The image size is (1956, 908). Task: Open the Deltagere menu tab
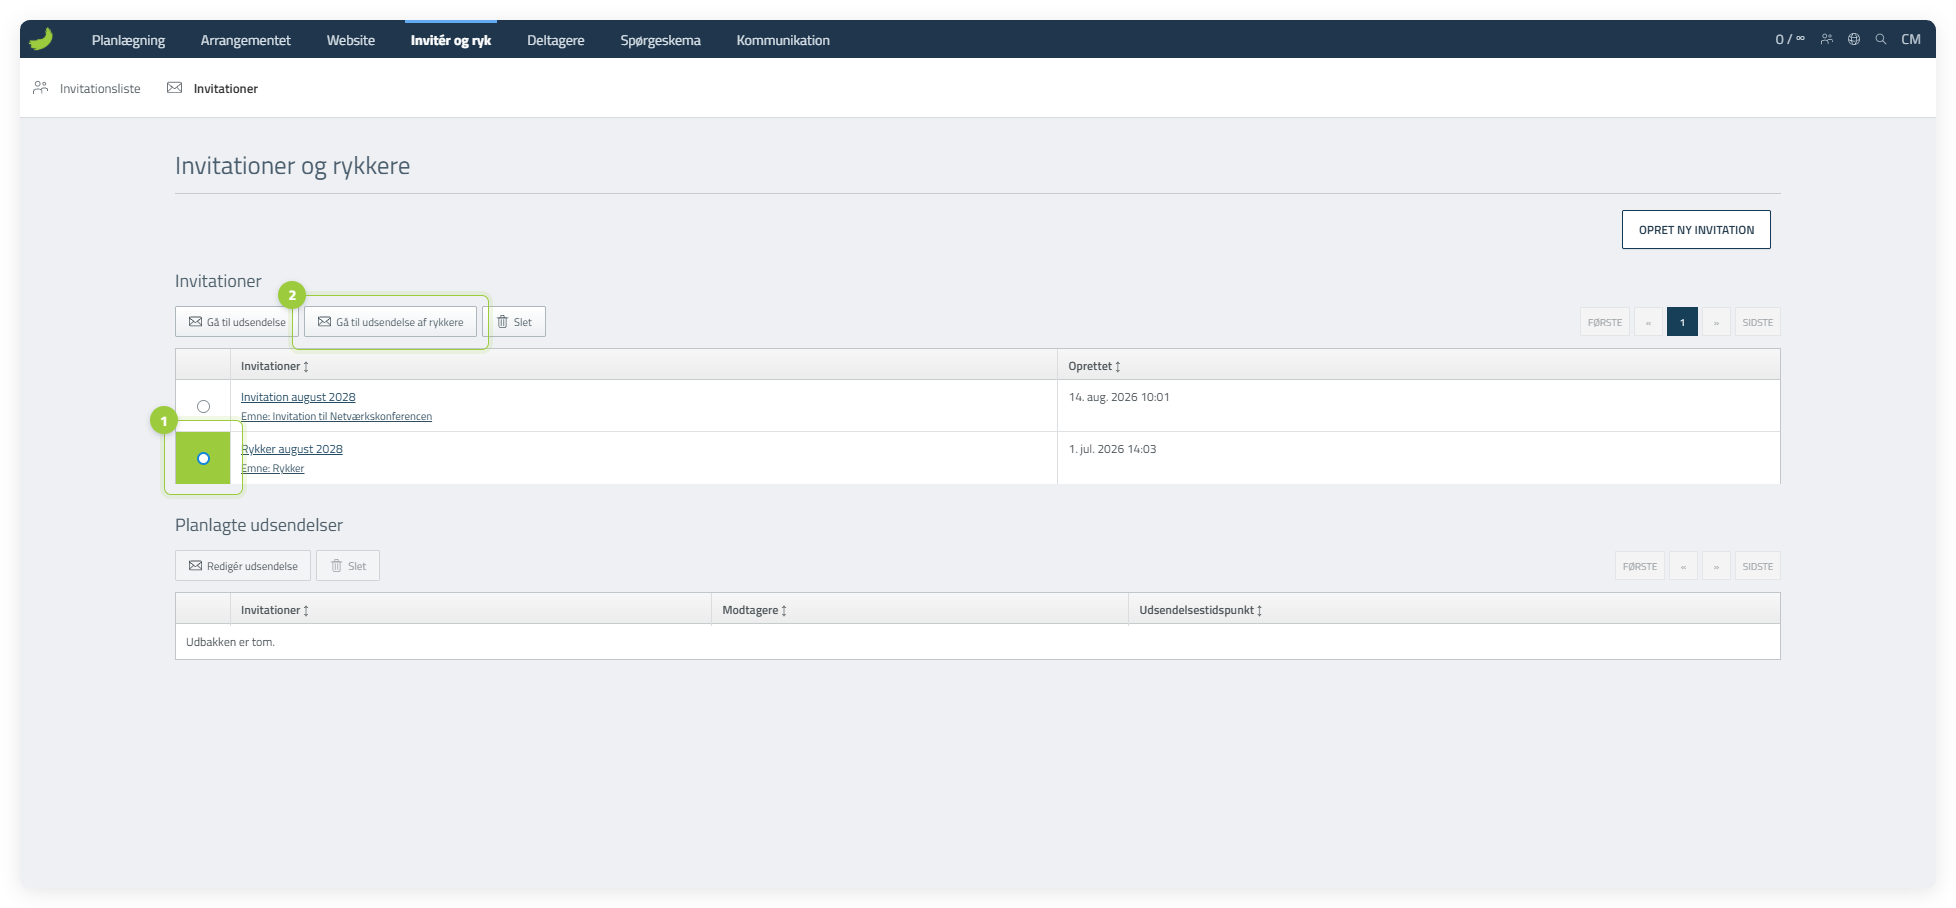coord(555,40)
